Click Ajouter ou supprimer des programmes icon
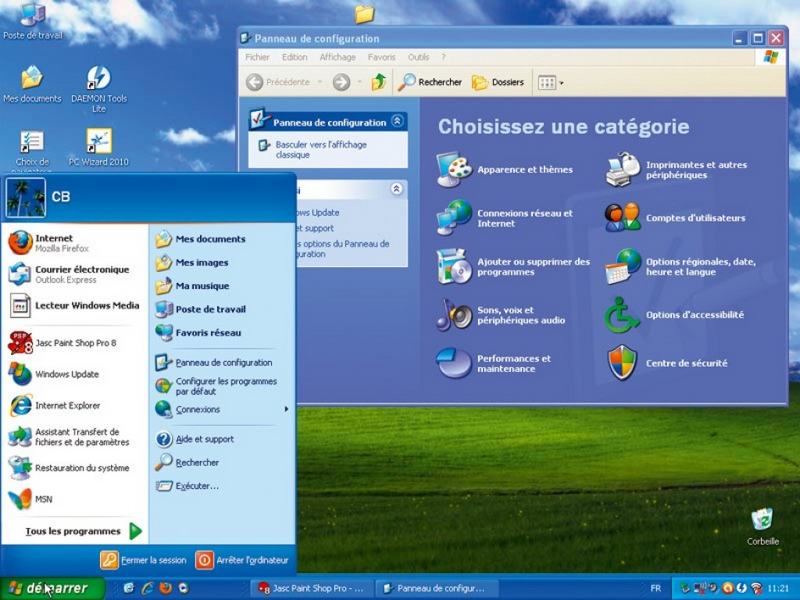The width and height of the screenshot is (800, 600). (x=454, y=266)
